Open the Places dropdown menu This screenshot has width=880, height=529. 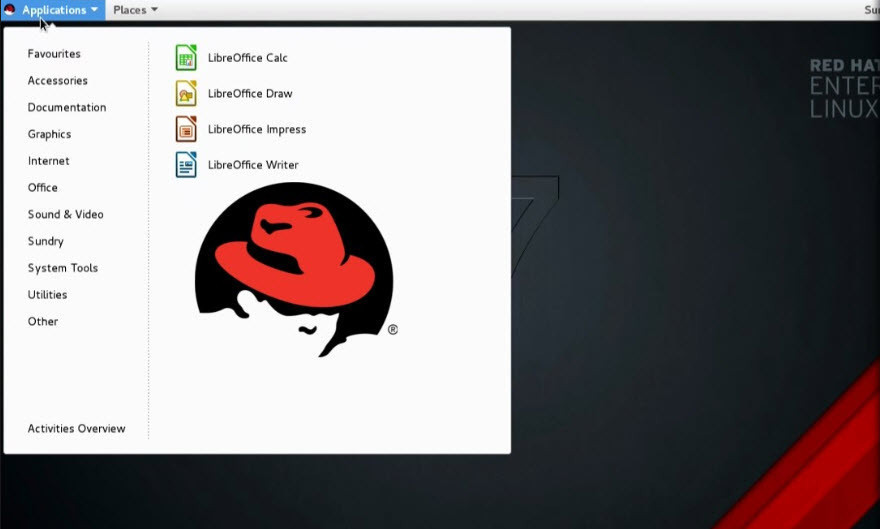pyautogui.click(x=135, y=10)
